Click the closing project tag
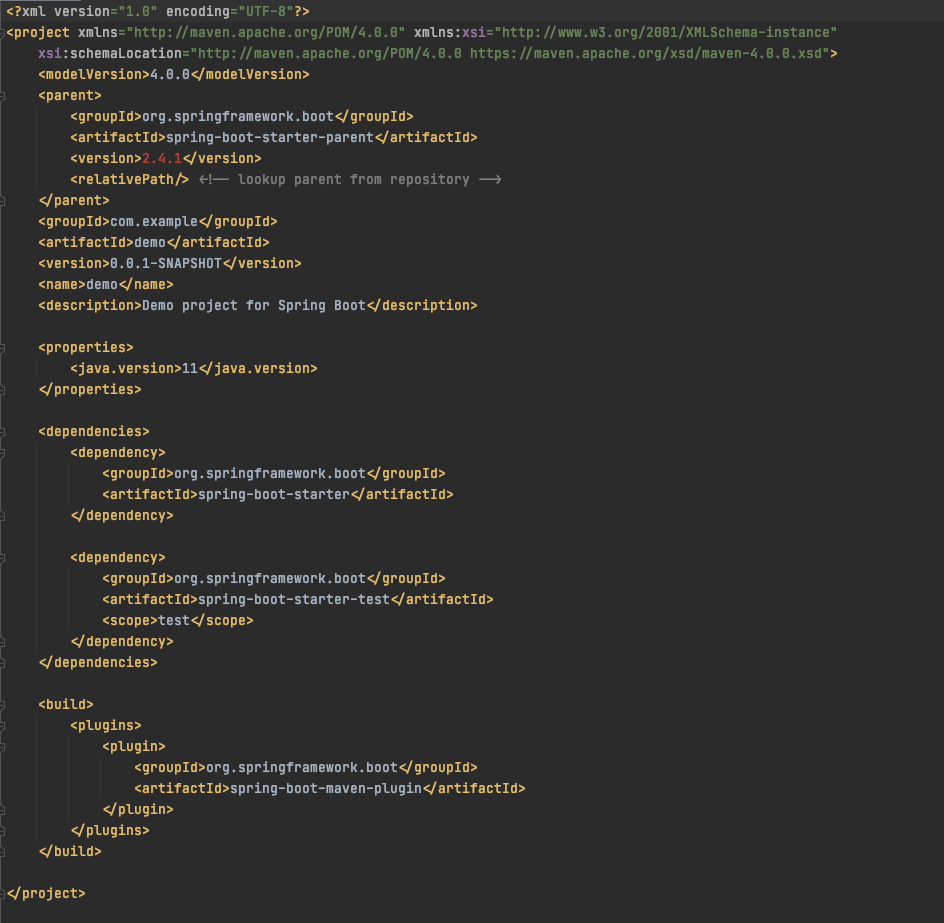This screenshot has width=944, height=923. [x=46, y=893]
